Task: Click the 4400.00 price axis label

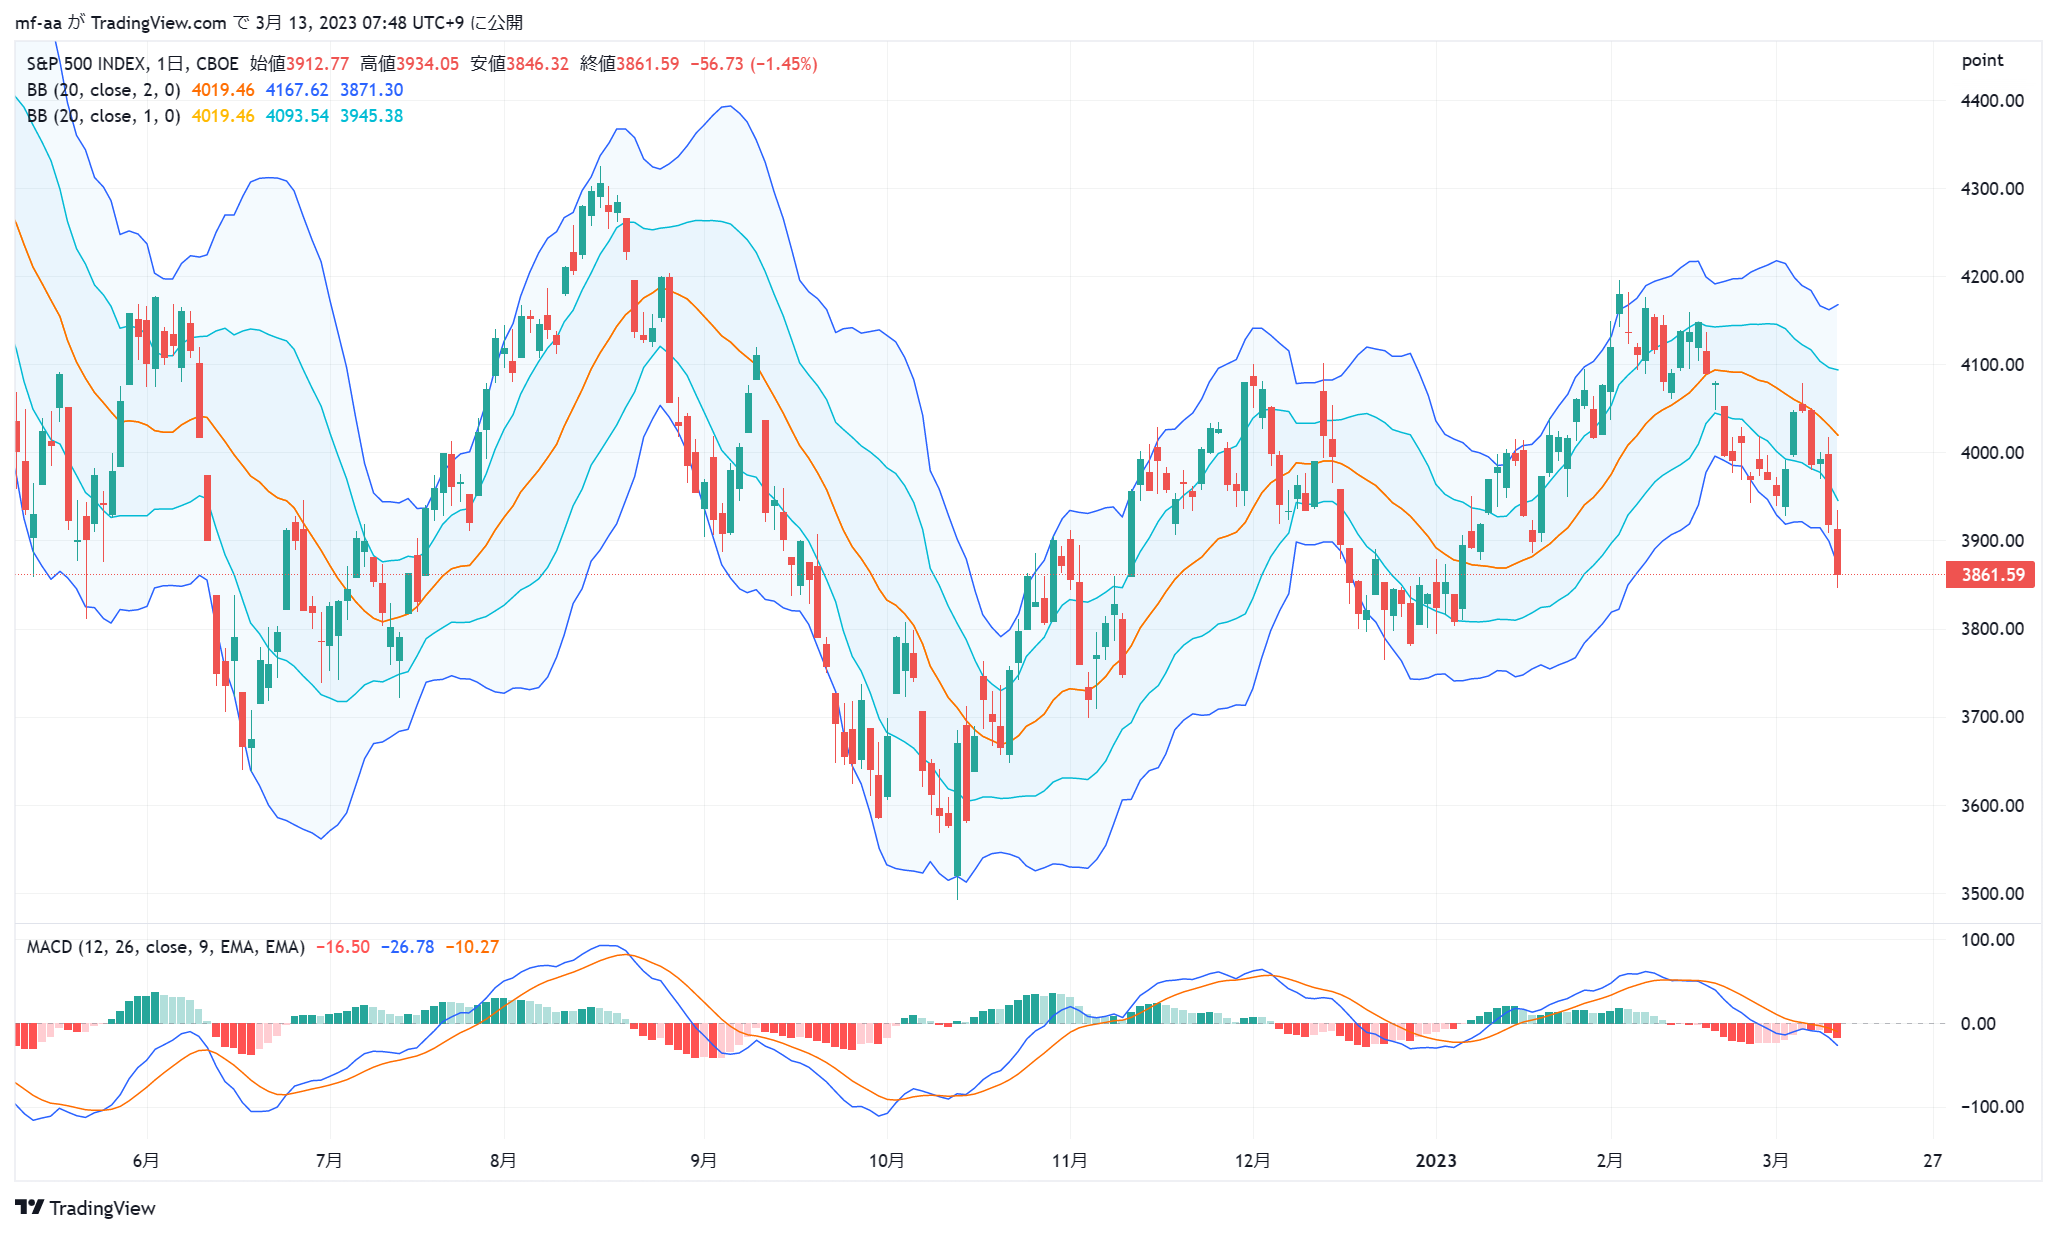Action: 1993,101
